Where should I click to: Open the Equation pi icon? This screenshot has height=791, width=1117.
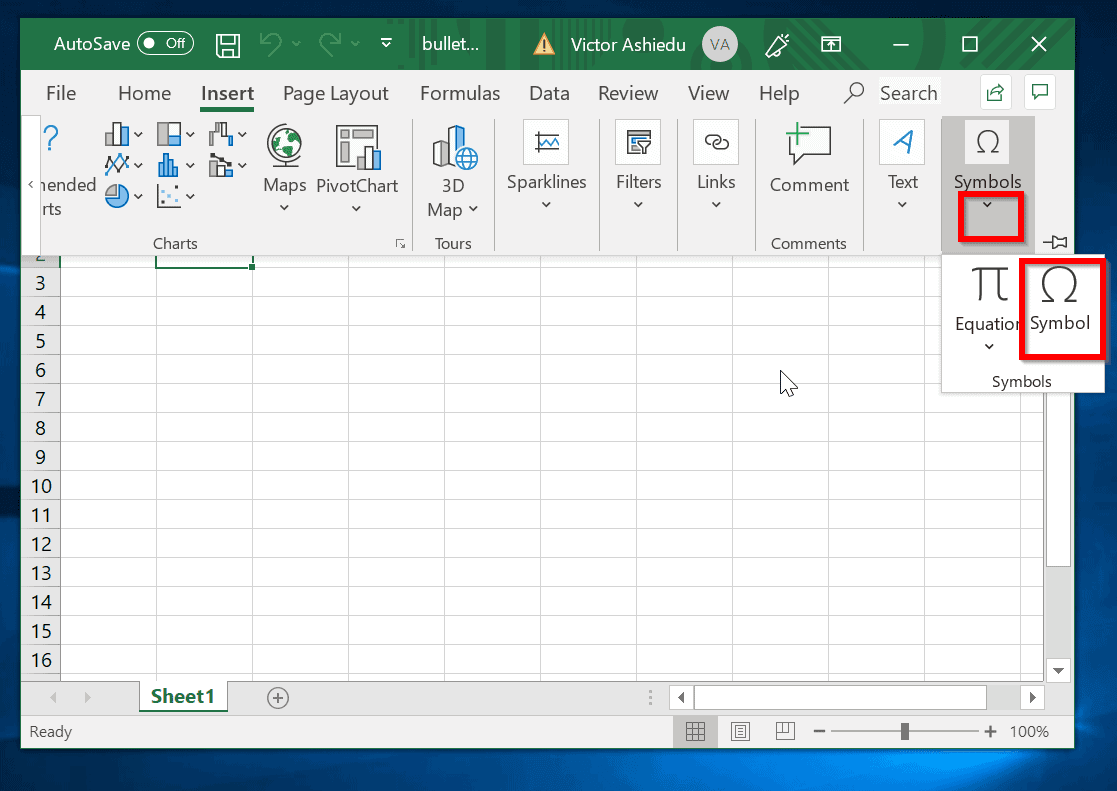click(x=989, y=285)
